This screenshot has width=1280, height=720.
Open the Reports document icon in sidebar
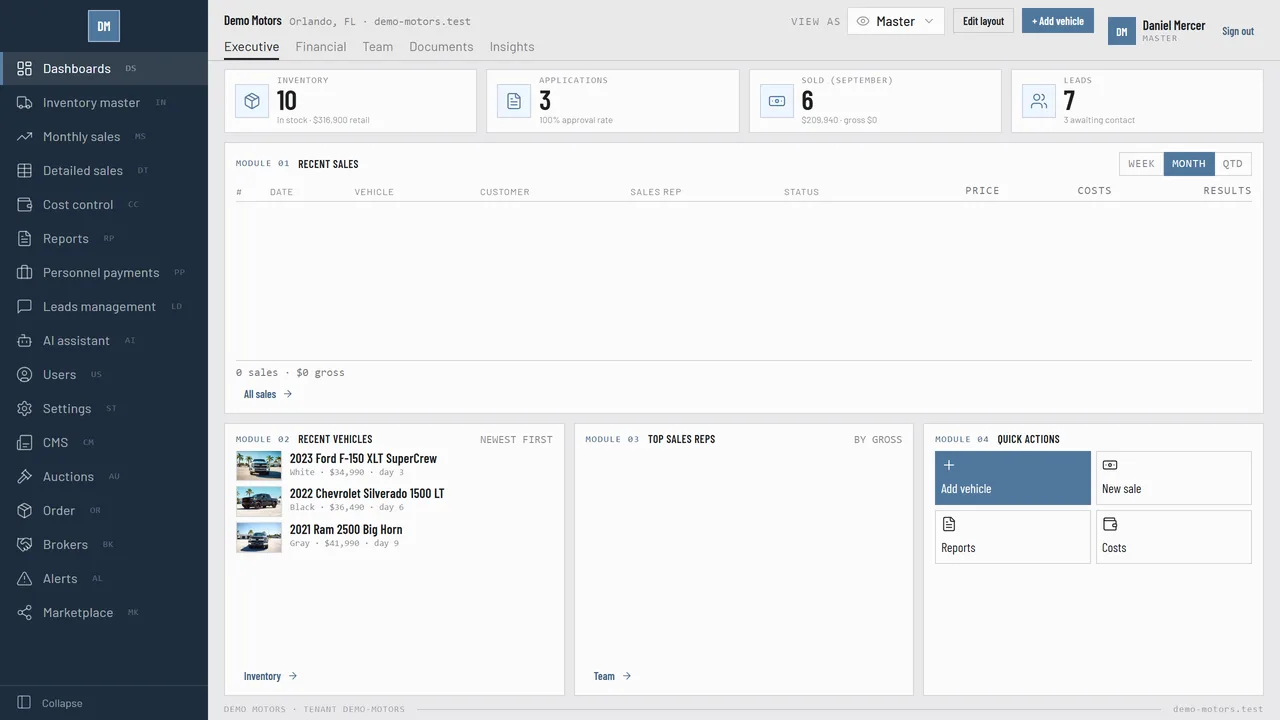25,239
